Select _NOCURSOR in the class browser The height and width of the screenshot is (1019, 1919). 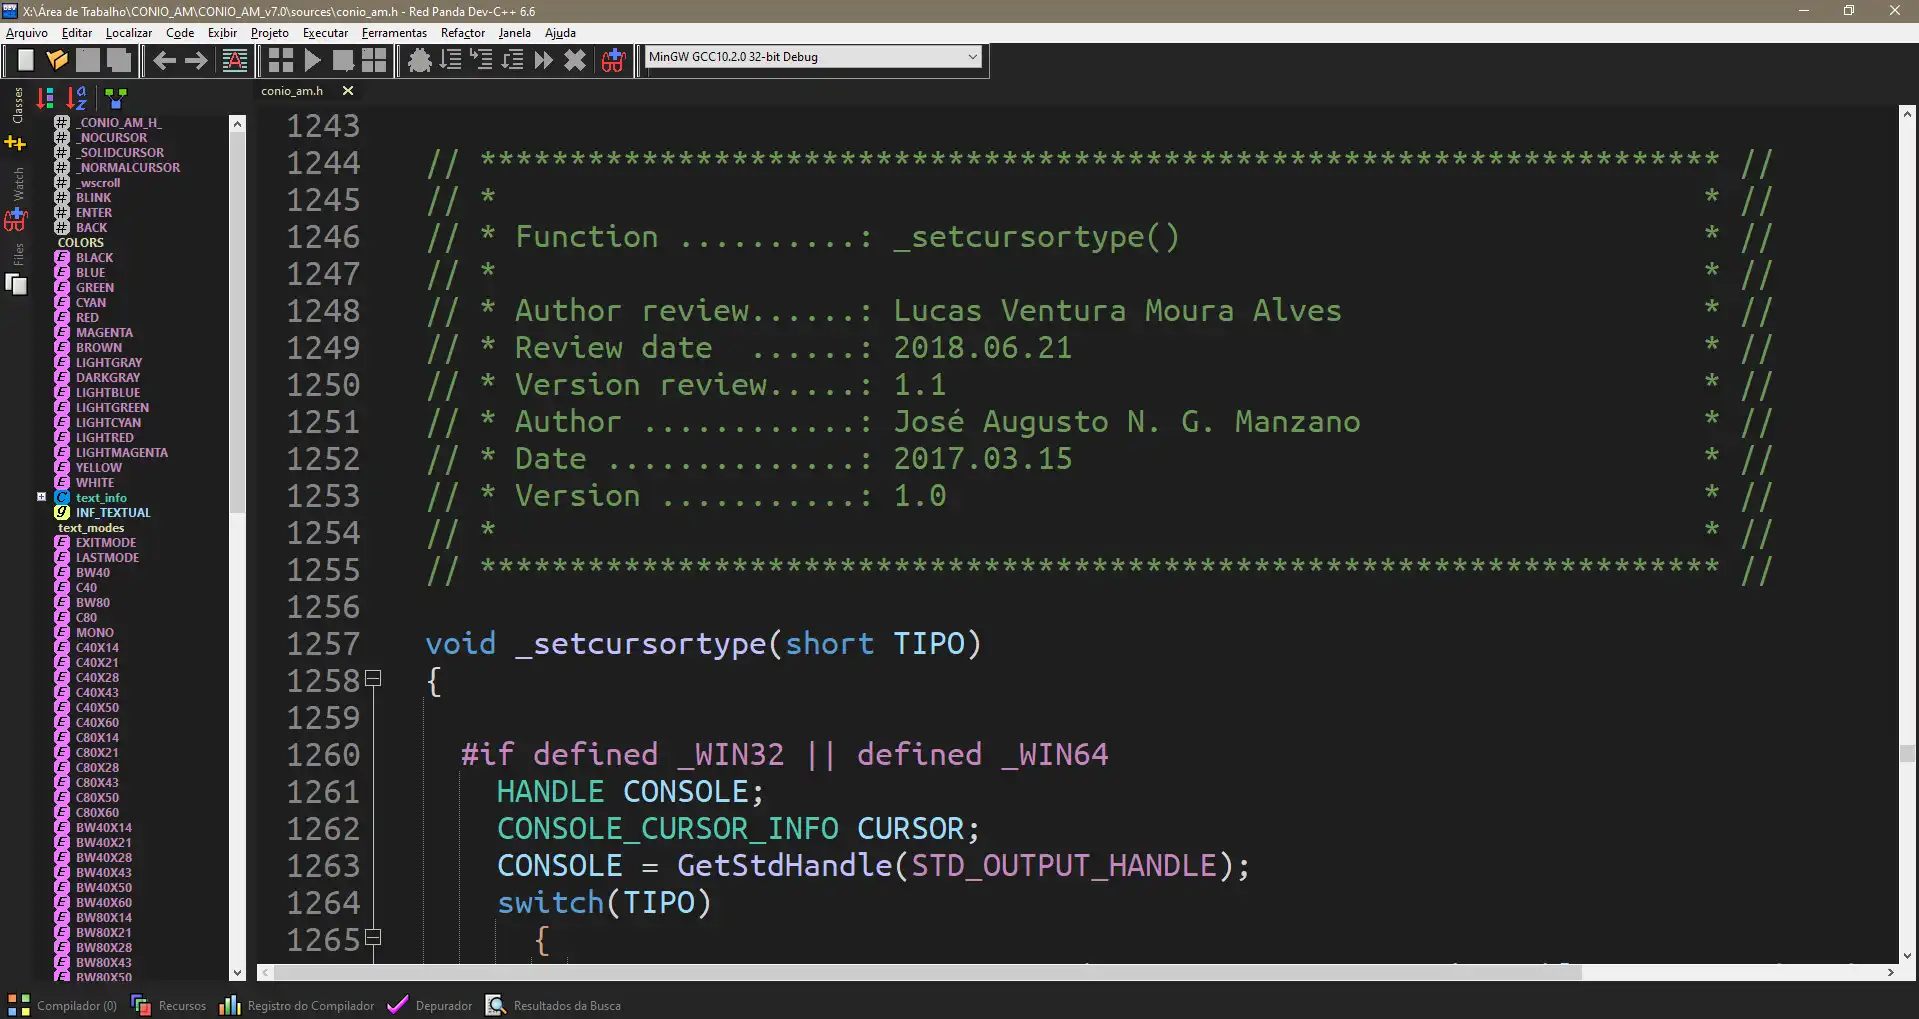pyautogui.click(x=112, y=138)
